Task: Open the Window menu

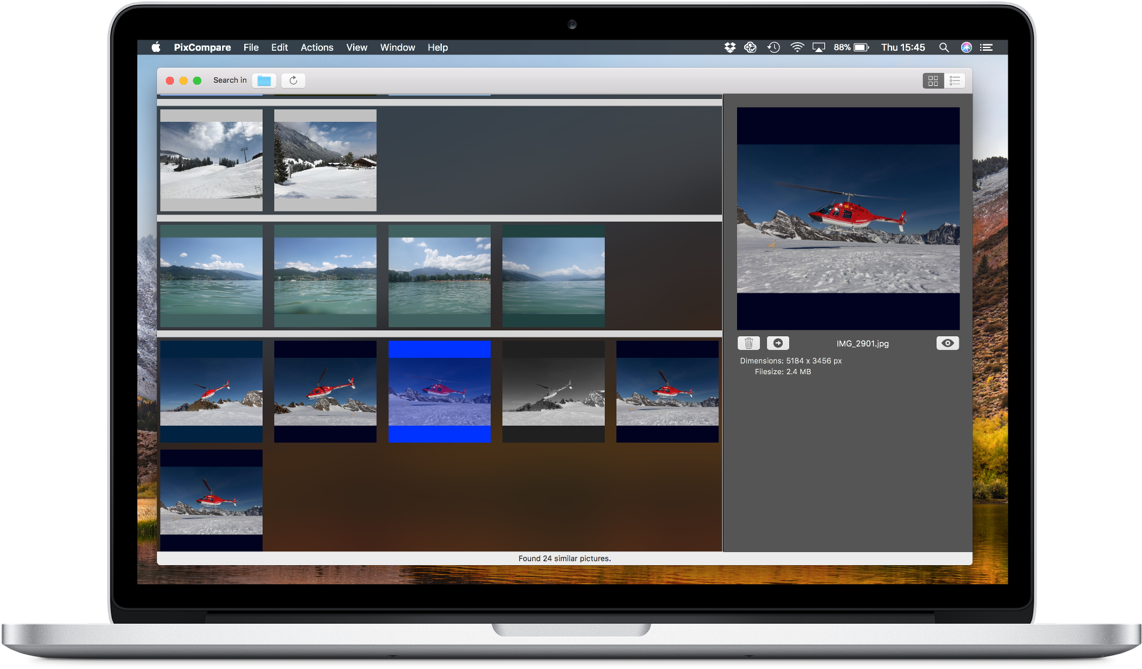Action: coord(397,47)
